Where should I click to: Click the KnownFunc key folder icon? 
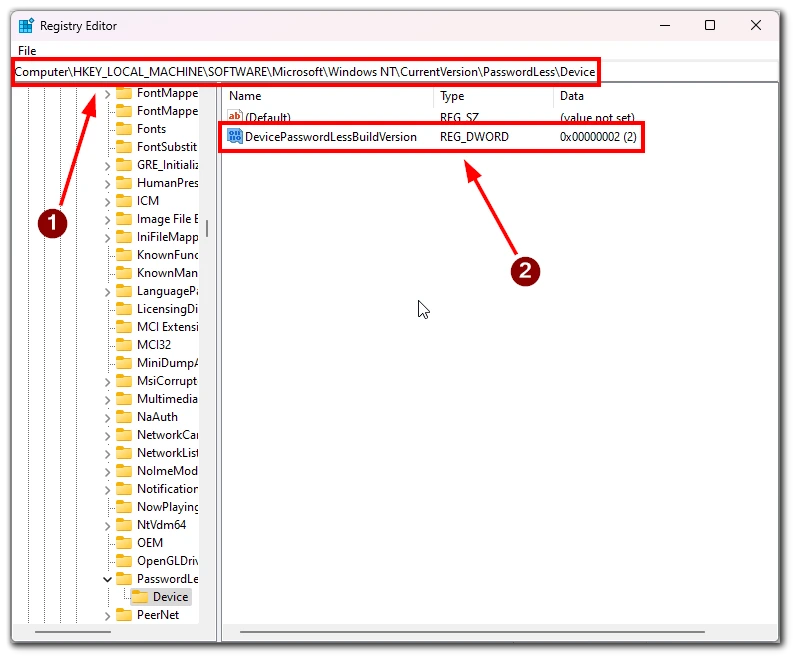124,255
